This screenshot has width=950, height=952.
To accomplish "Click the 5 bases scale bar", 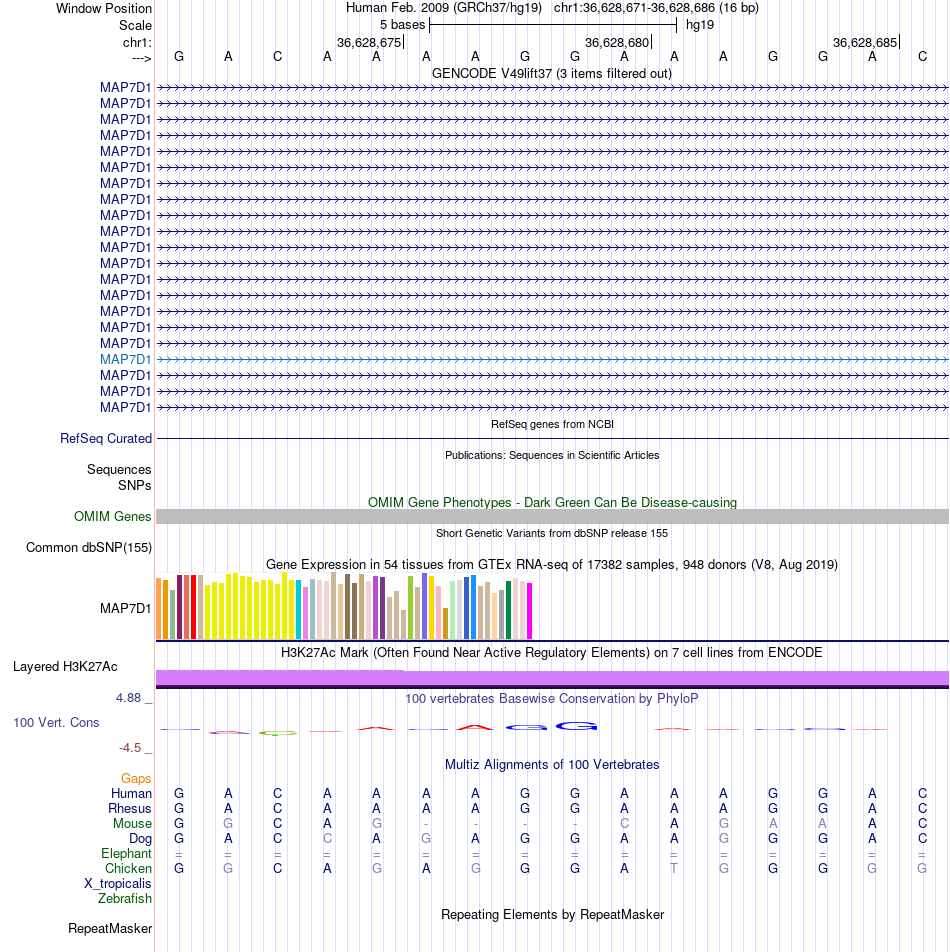I will pyautogui.click(x=553, y=25).
